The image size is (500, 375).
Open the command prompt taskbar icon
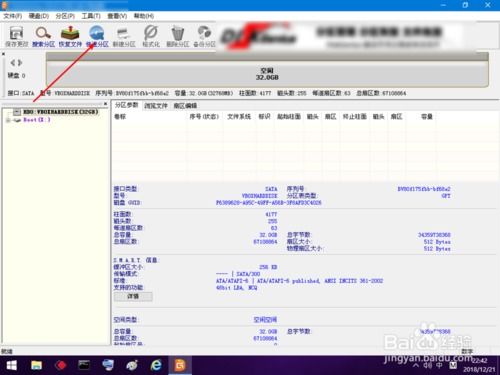84,365
